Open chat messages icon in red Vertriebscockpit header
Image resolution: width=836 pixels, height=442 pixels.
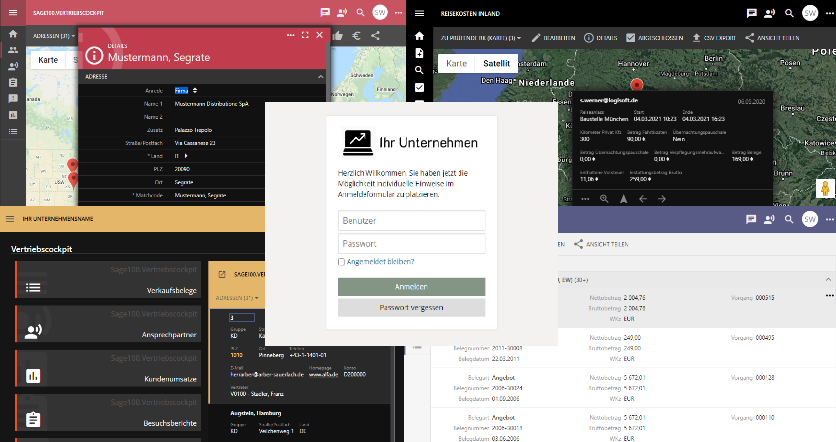[x=325, y=12]
